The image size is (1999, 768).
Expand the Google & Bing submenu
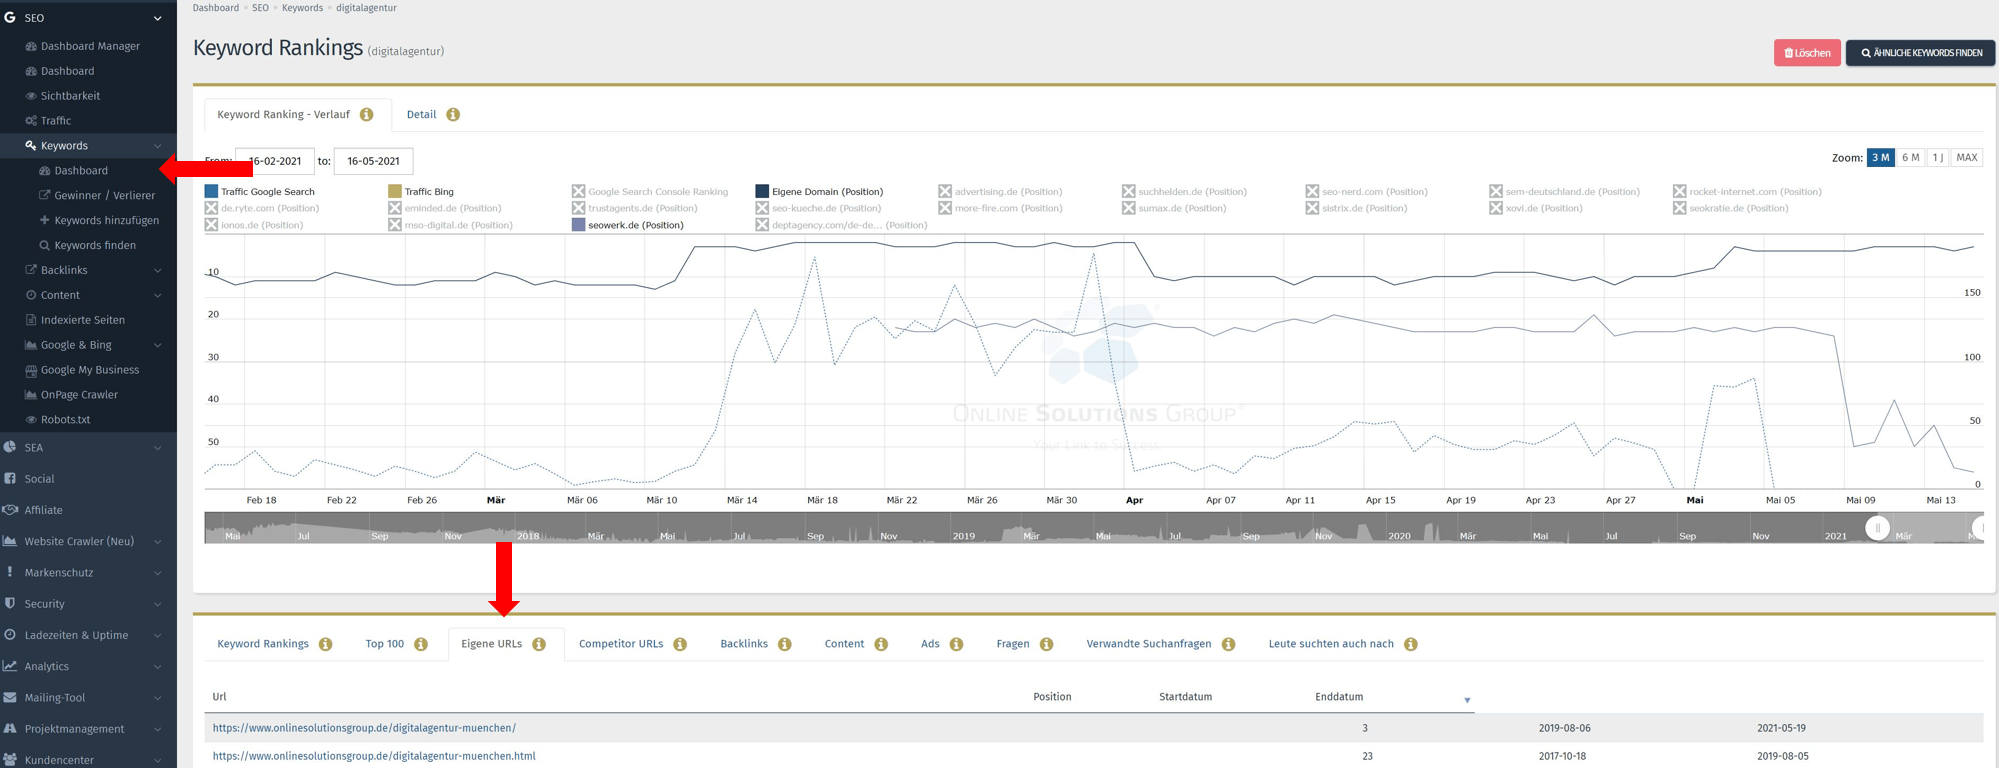point(158,346)
